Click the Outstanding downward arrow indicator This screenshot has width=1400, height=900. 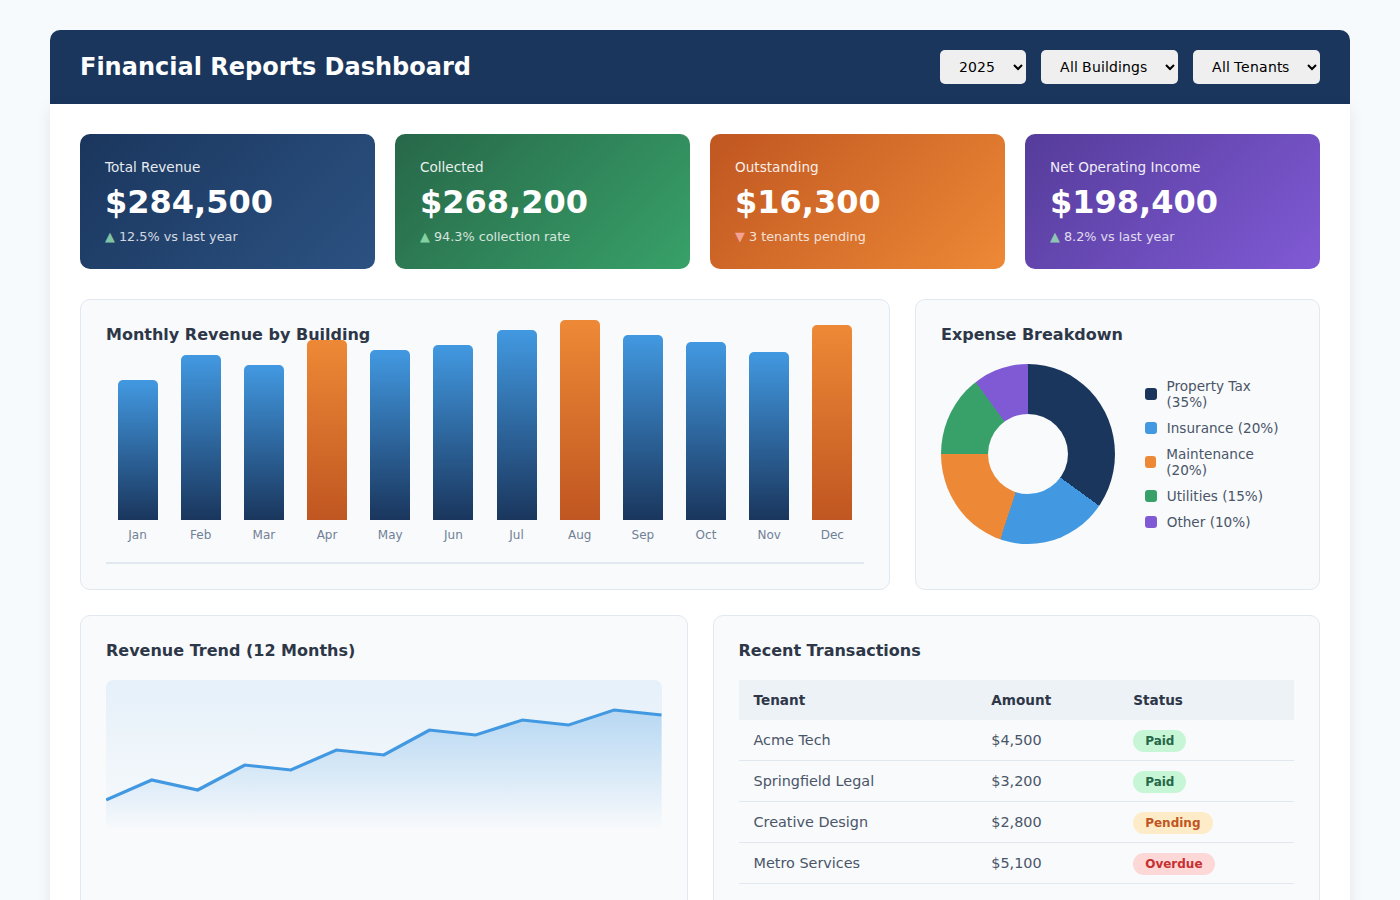tap(741, 237)
